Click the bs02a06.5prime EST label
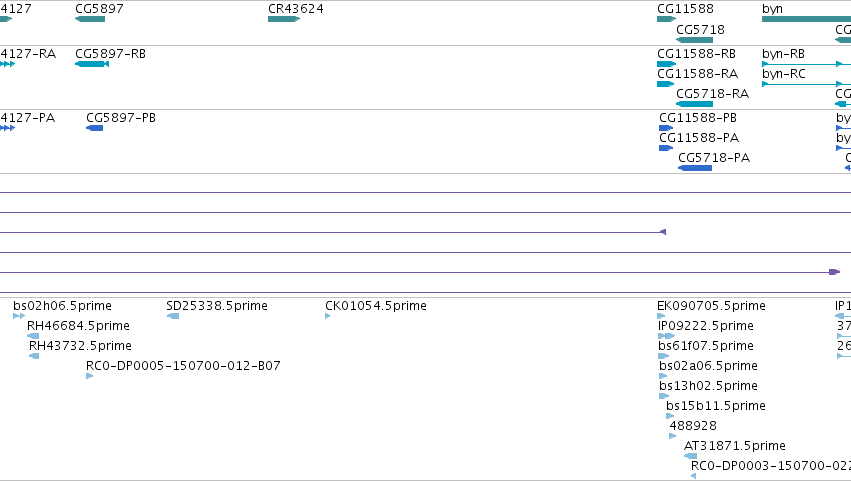 pos(708,366)
